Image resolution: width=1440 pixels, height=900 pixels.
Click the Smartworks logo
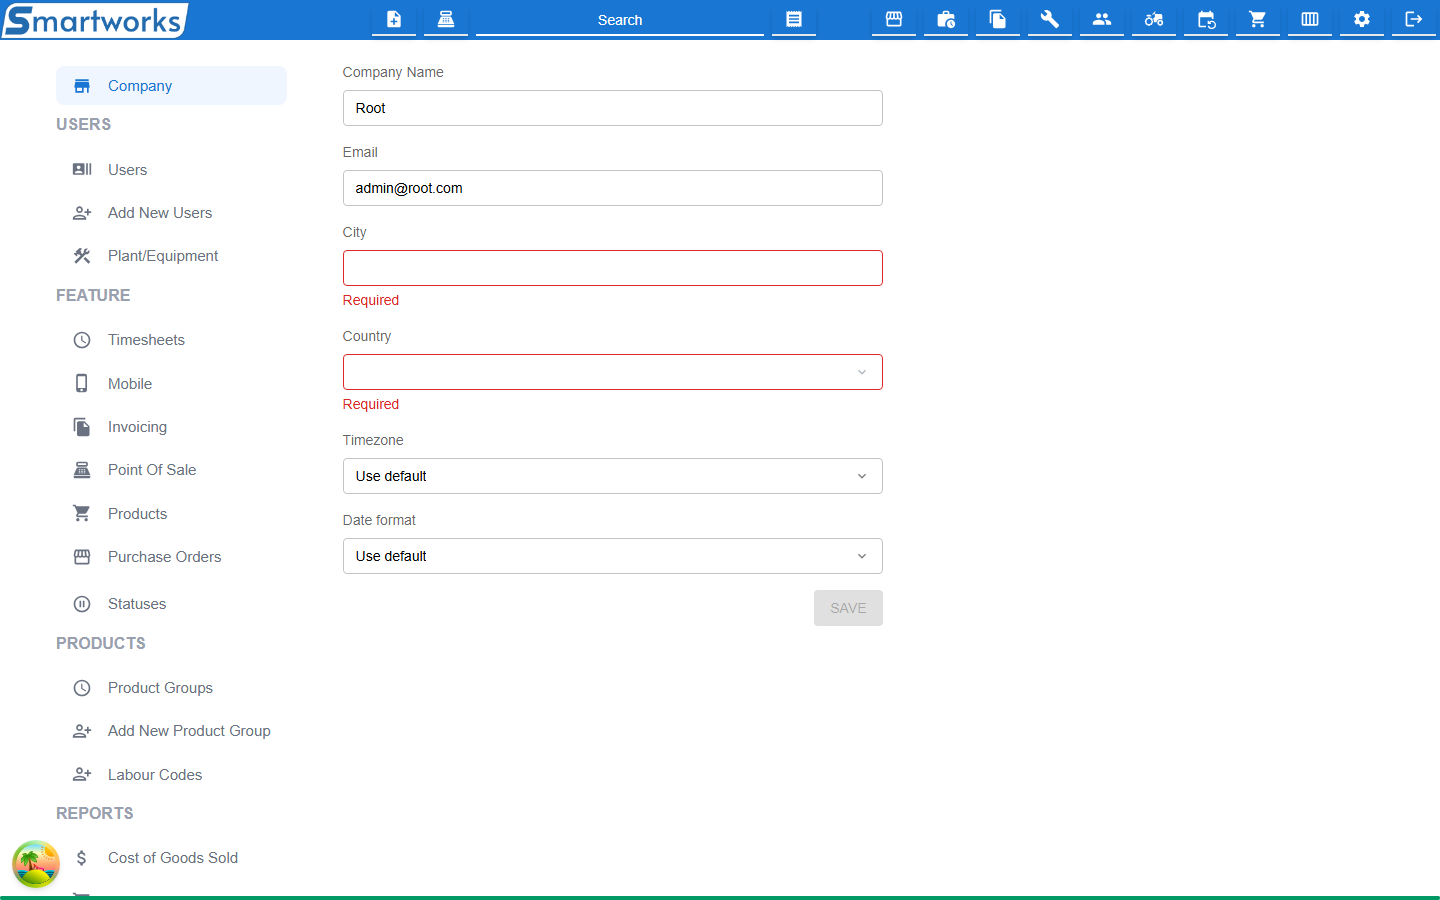(94, 20)
